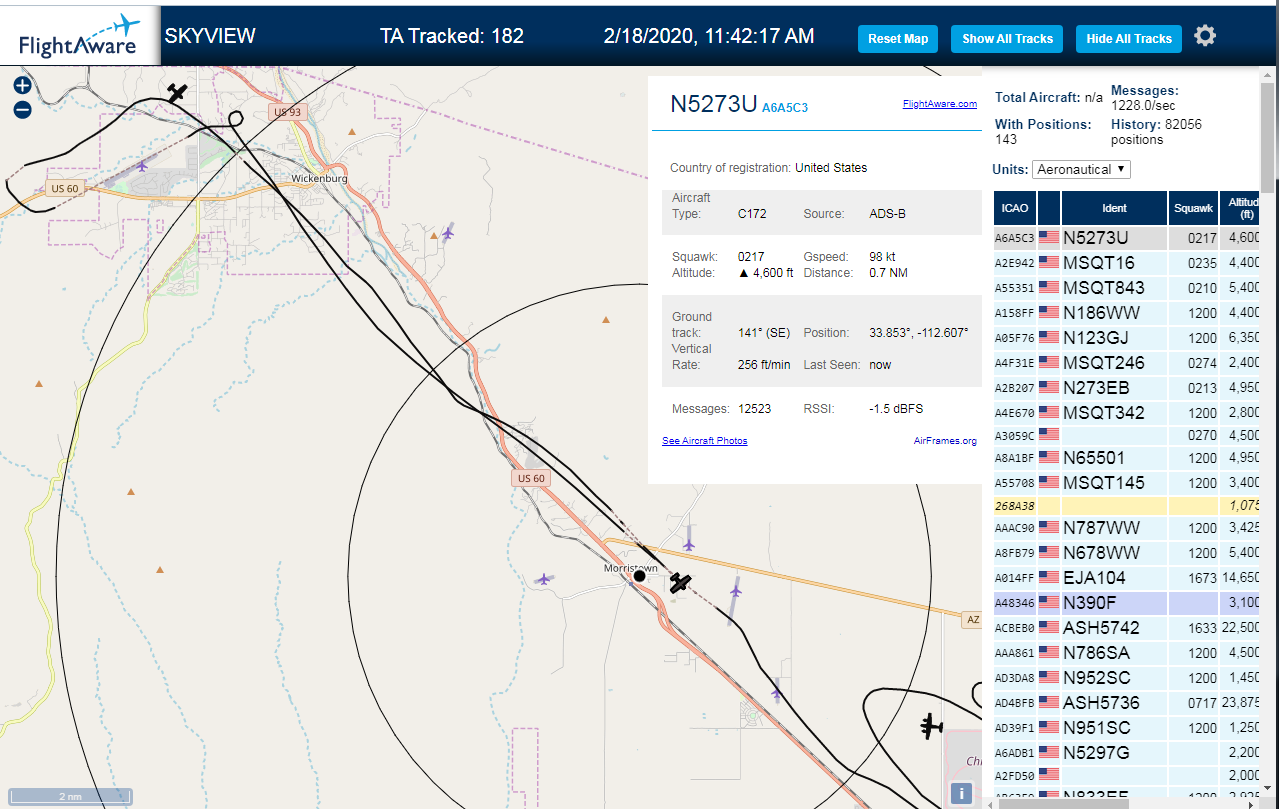Select purple aircraft icon west of Morristown
1279x809 pixels.
[543, 579]
